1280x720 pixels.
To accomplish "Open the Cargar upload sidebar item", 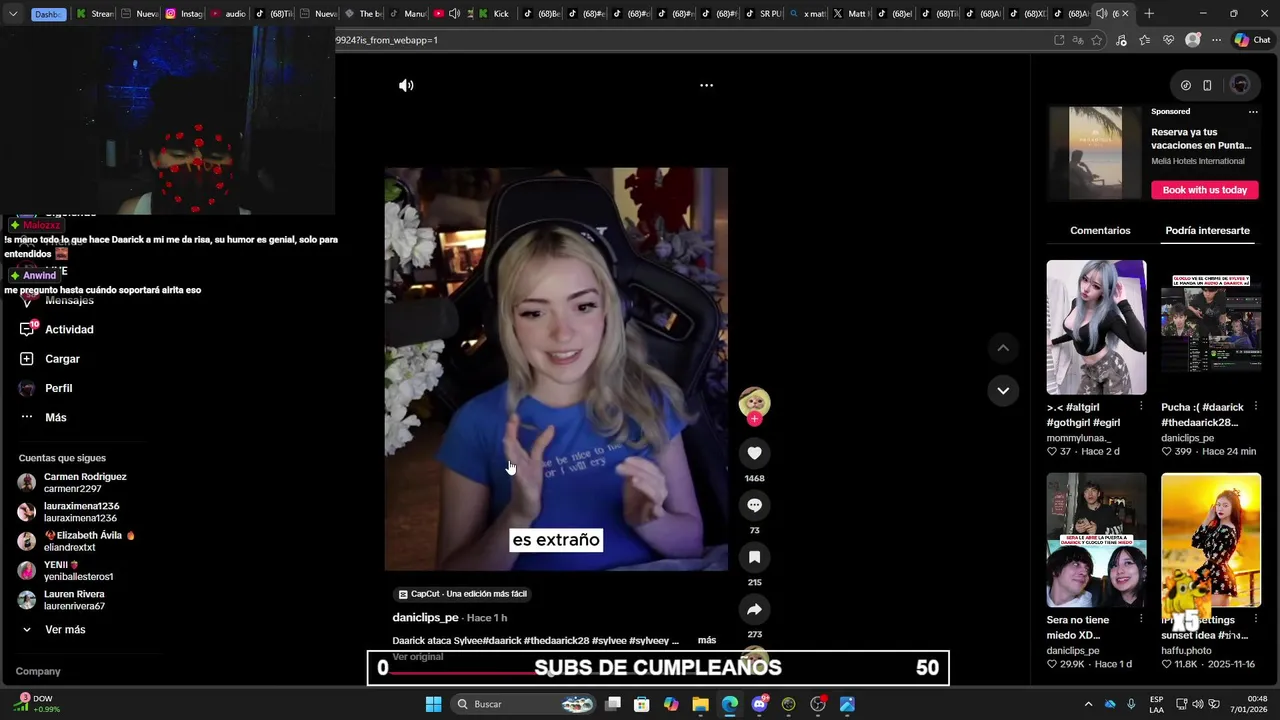I will [x=62, y=359].
